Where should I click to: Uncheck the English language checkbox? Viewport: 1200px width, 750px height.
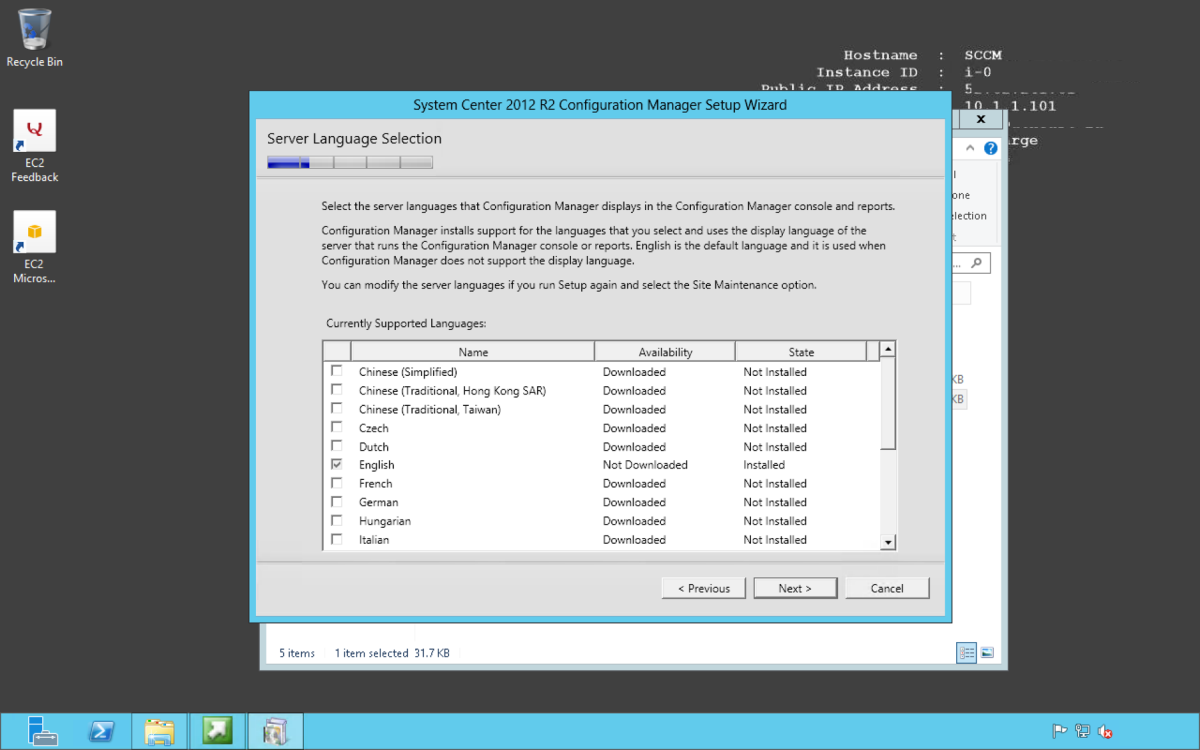click(336, 464)
